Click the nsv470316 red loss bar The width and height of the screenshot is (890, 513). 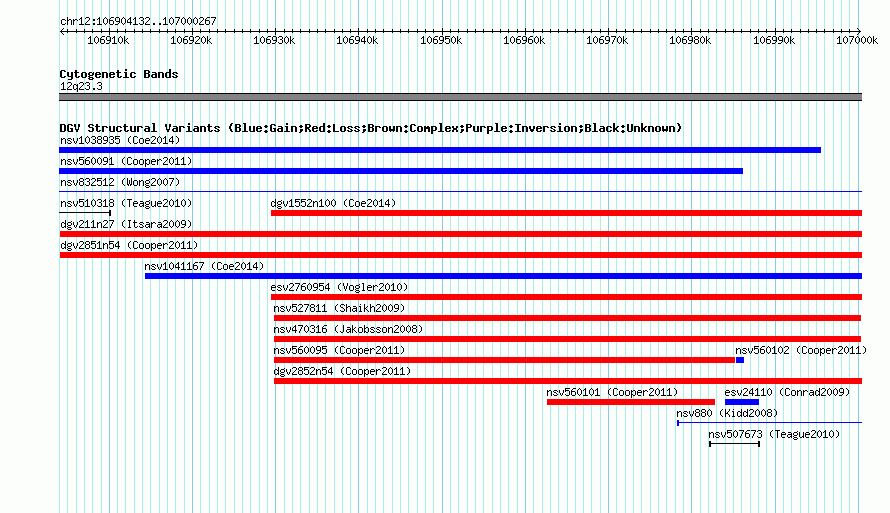568,339
